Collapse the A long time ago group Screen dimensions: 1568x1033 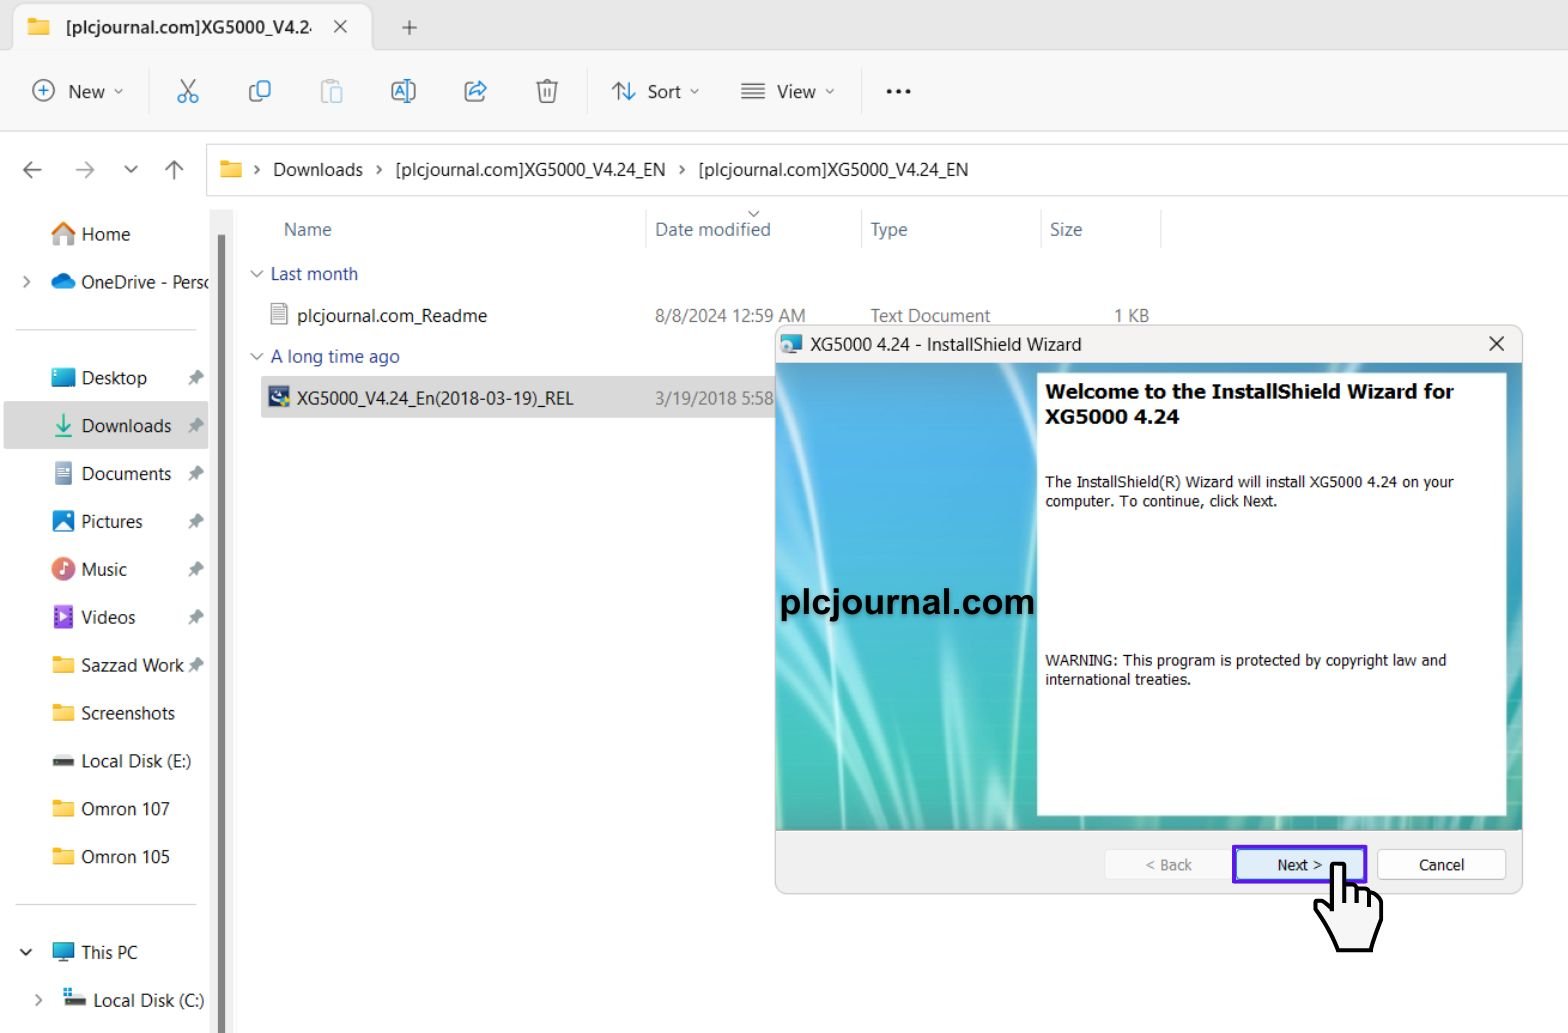point(257,357)
